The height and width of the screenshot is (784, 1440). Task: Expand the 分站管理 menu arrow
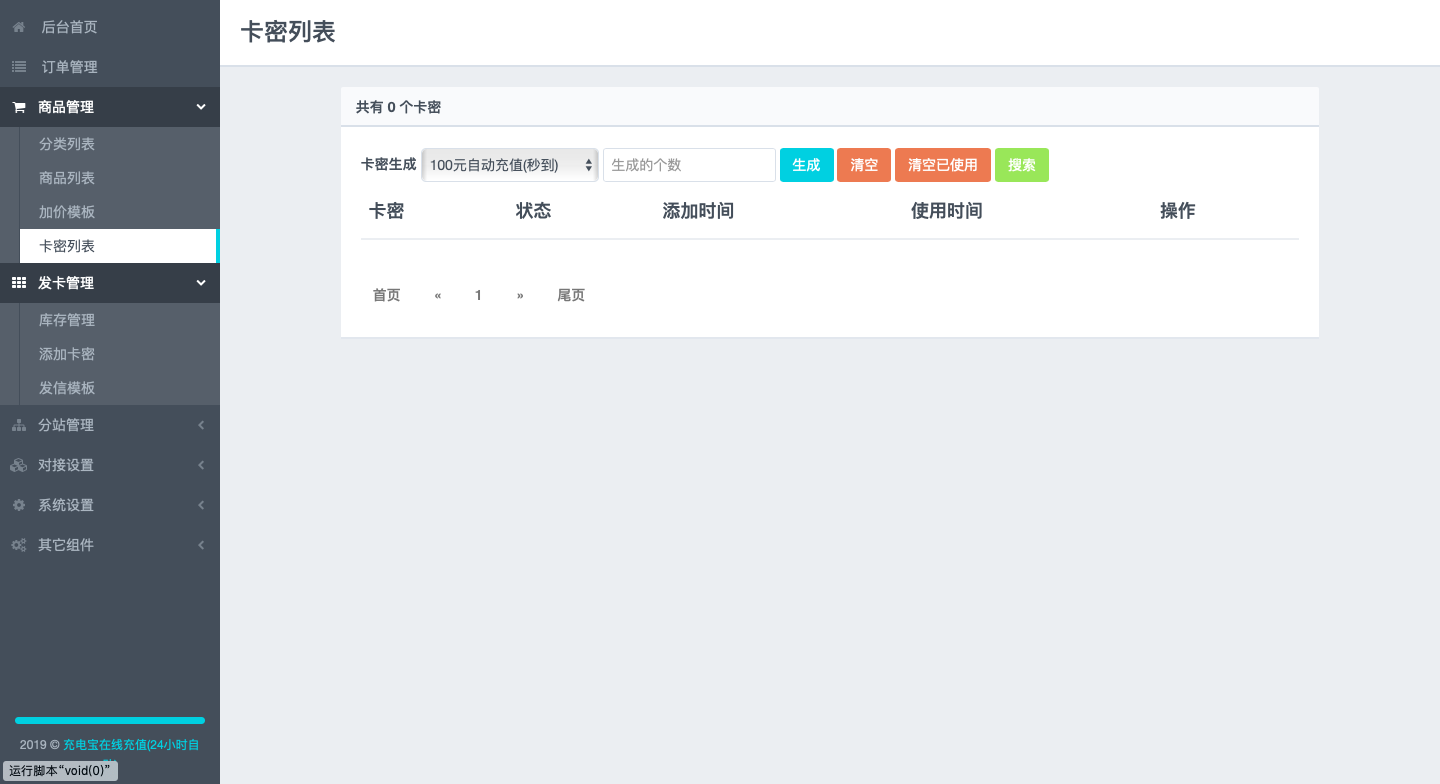click(x=201, y=425)
